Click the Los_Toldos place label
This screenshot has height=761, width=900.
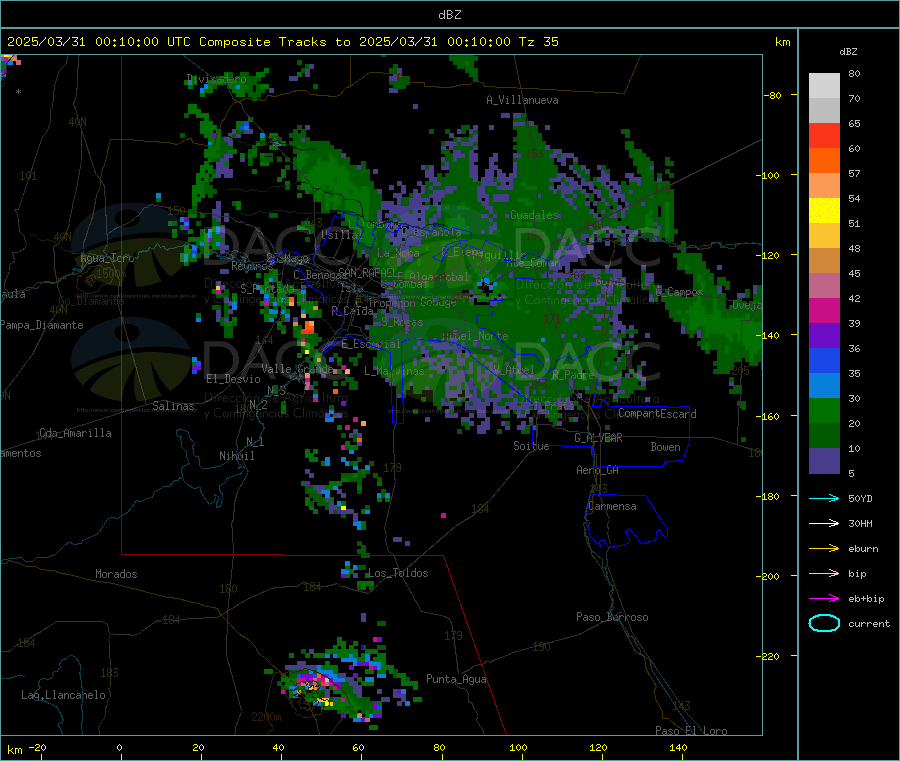coord(398,573)
